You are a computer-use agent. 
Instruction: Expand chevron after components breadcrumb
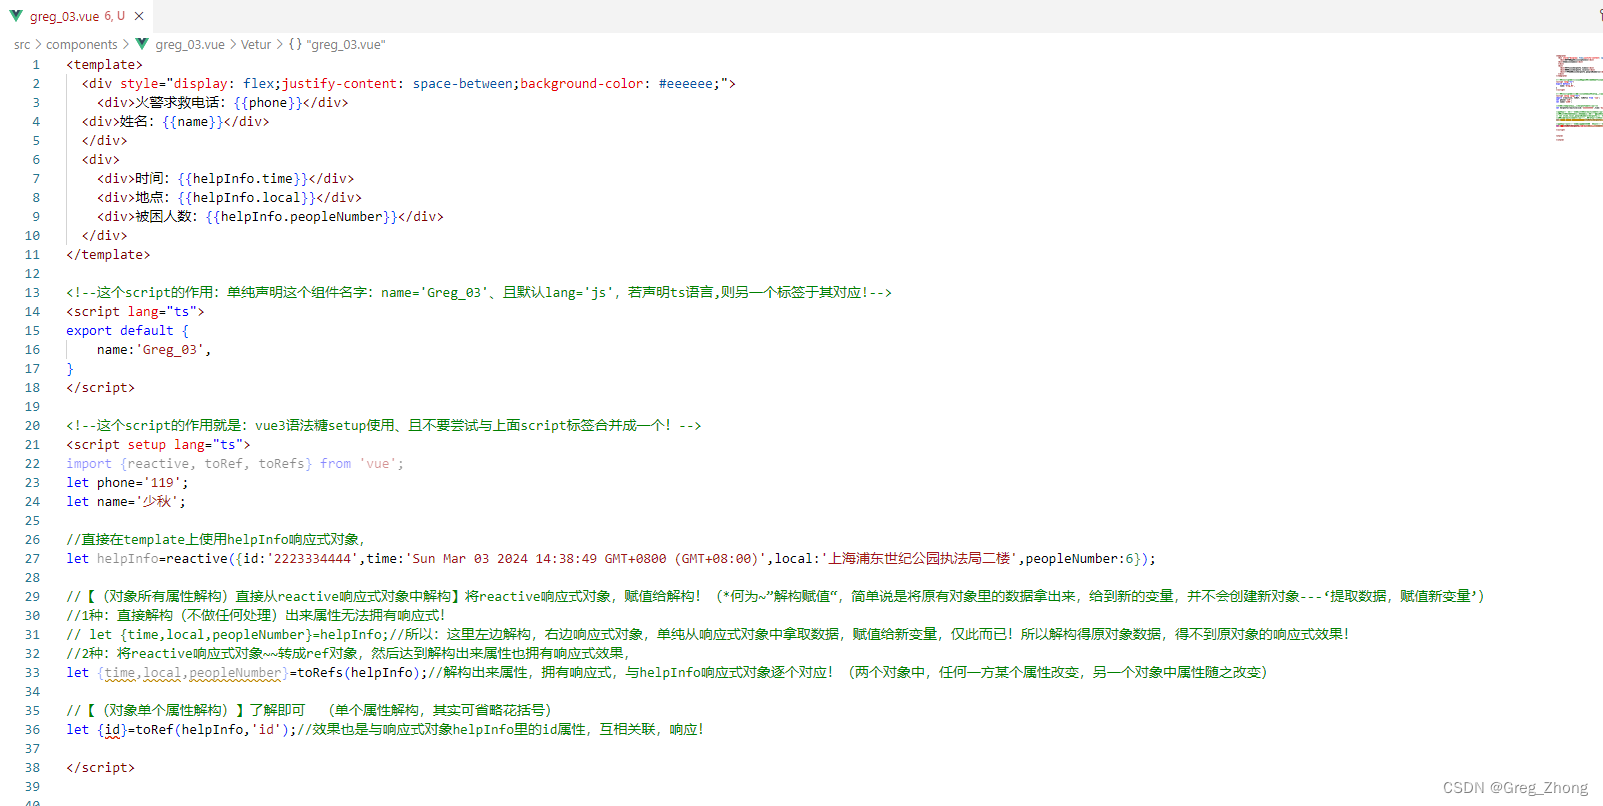126,44
